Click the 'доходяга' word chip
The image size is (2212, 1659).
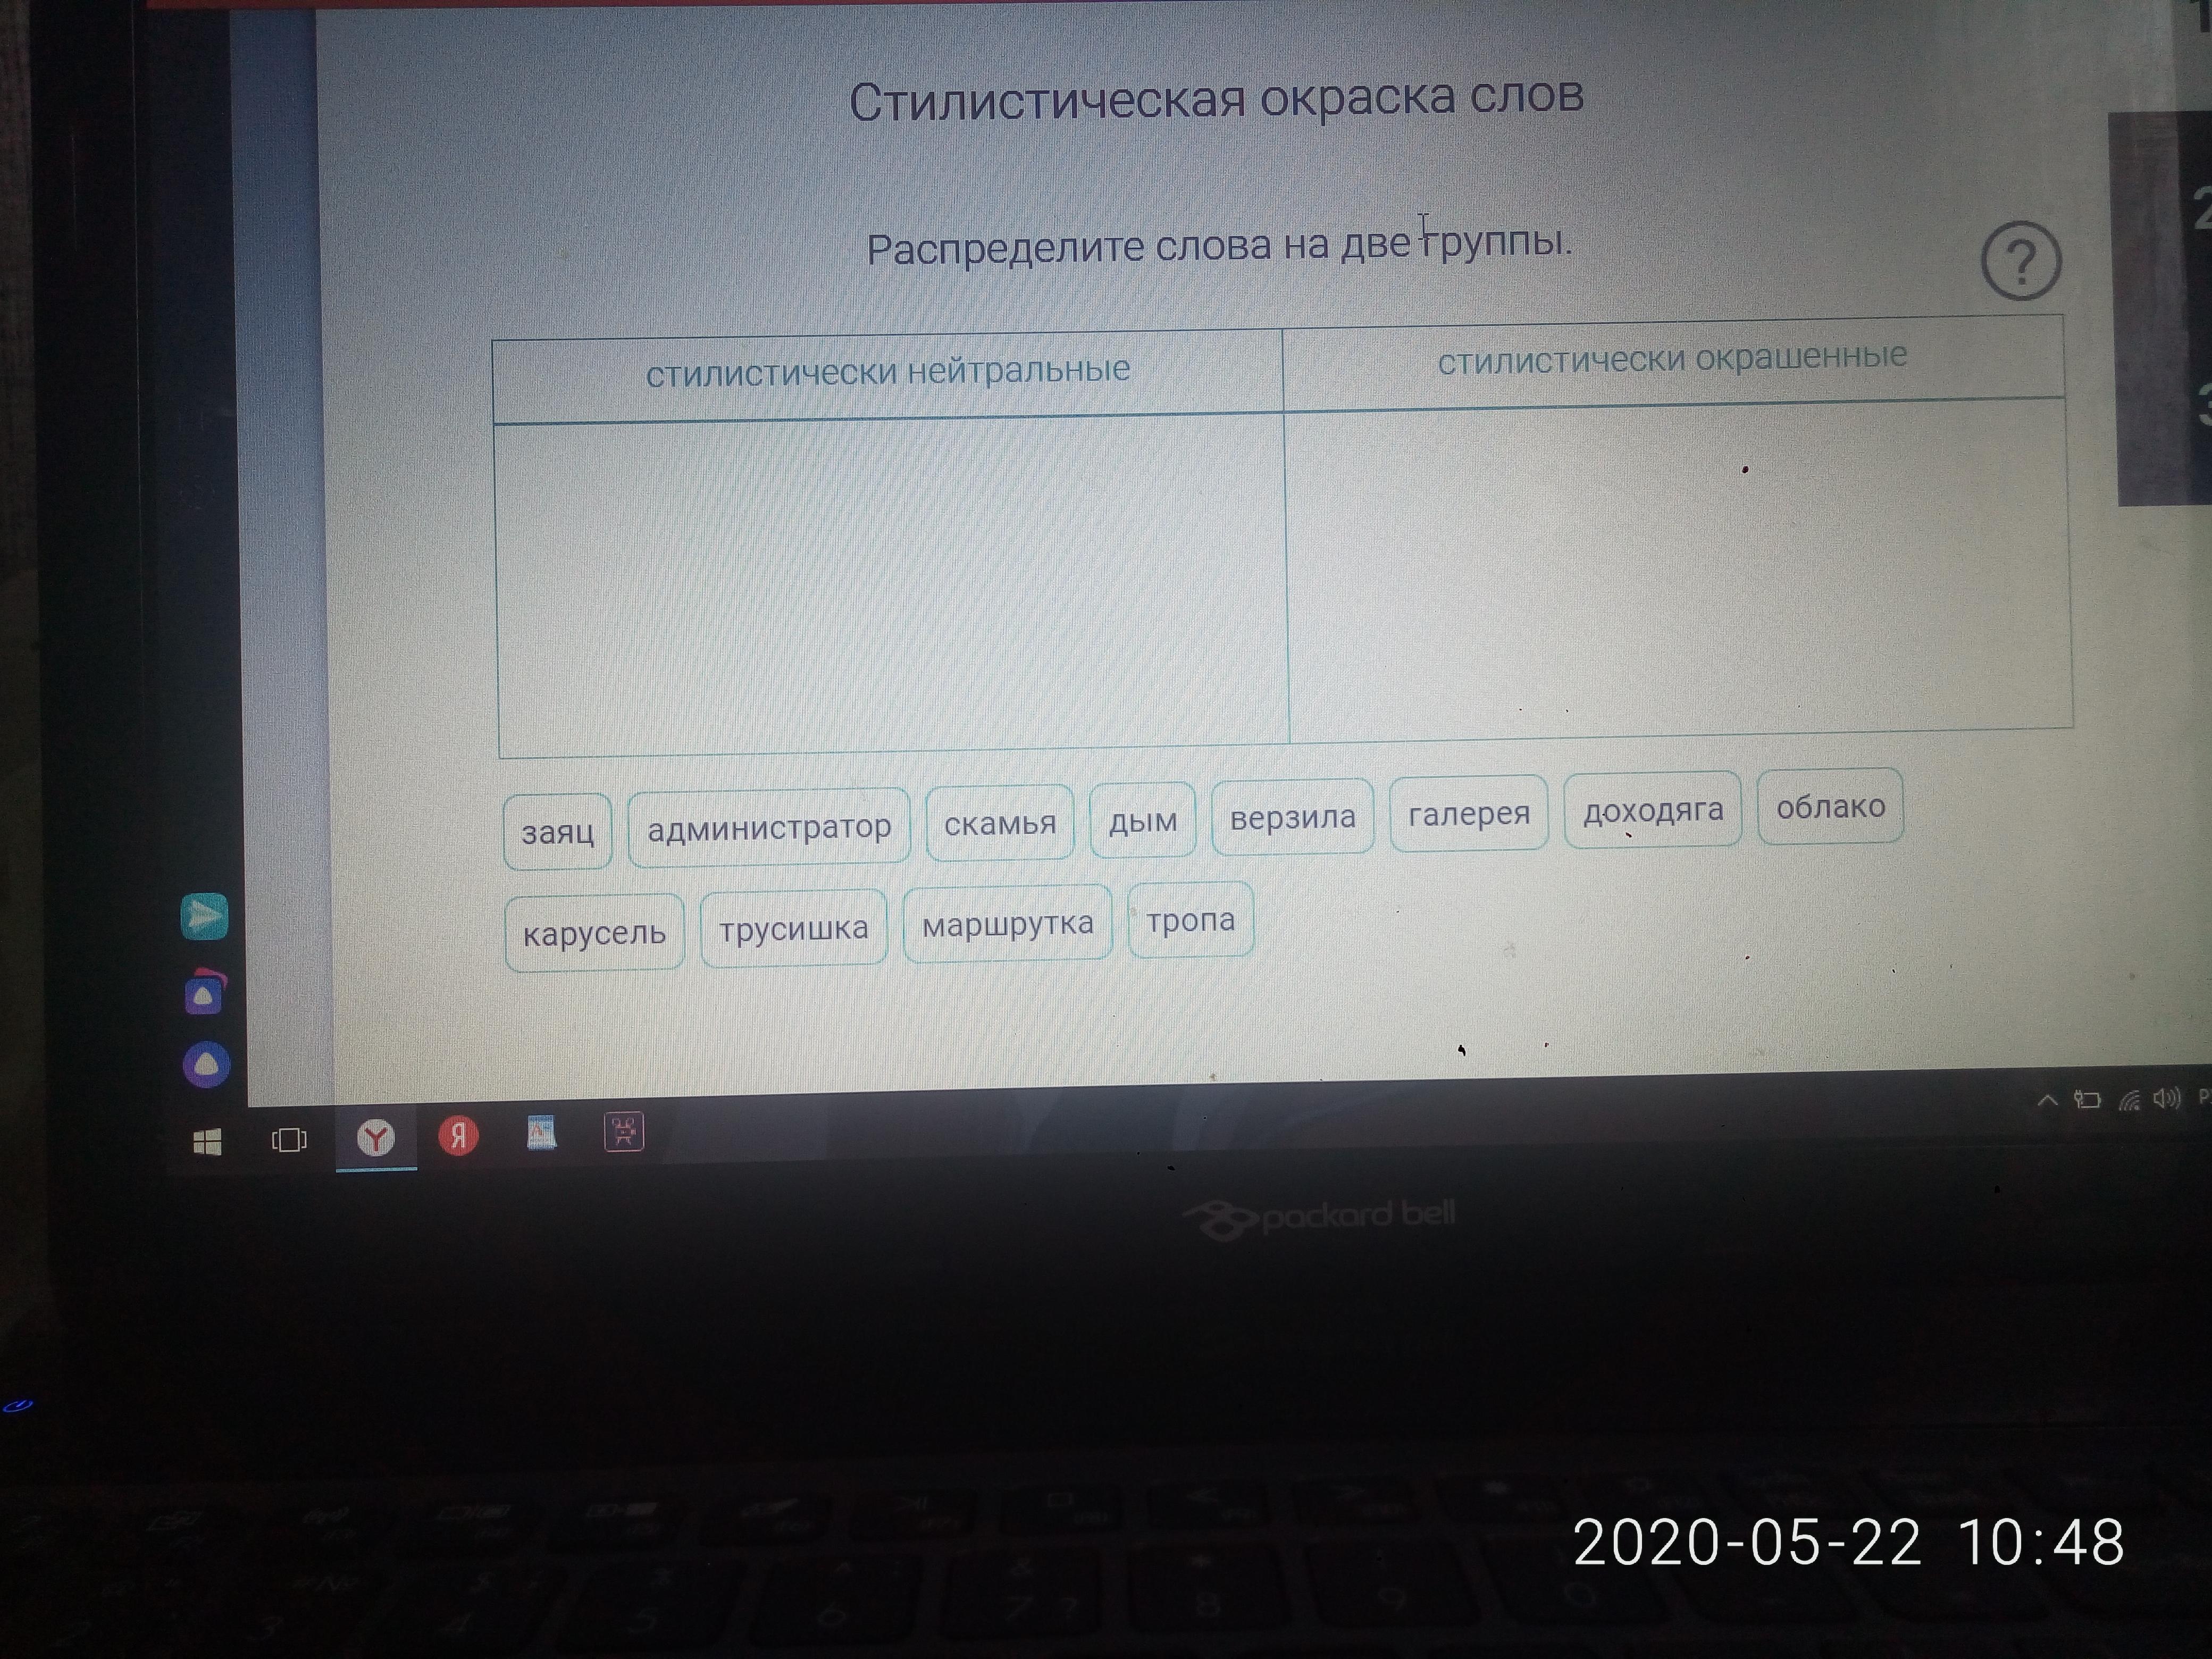(1652, 810)
